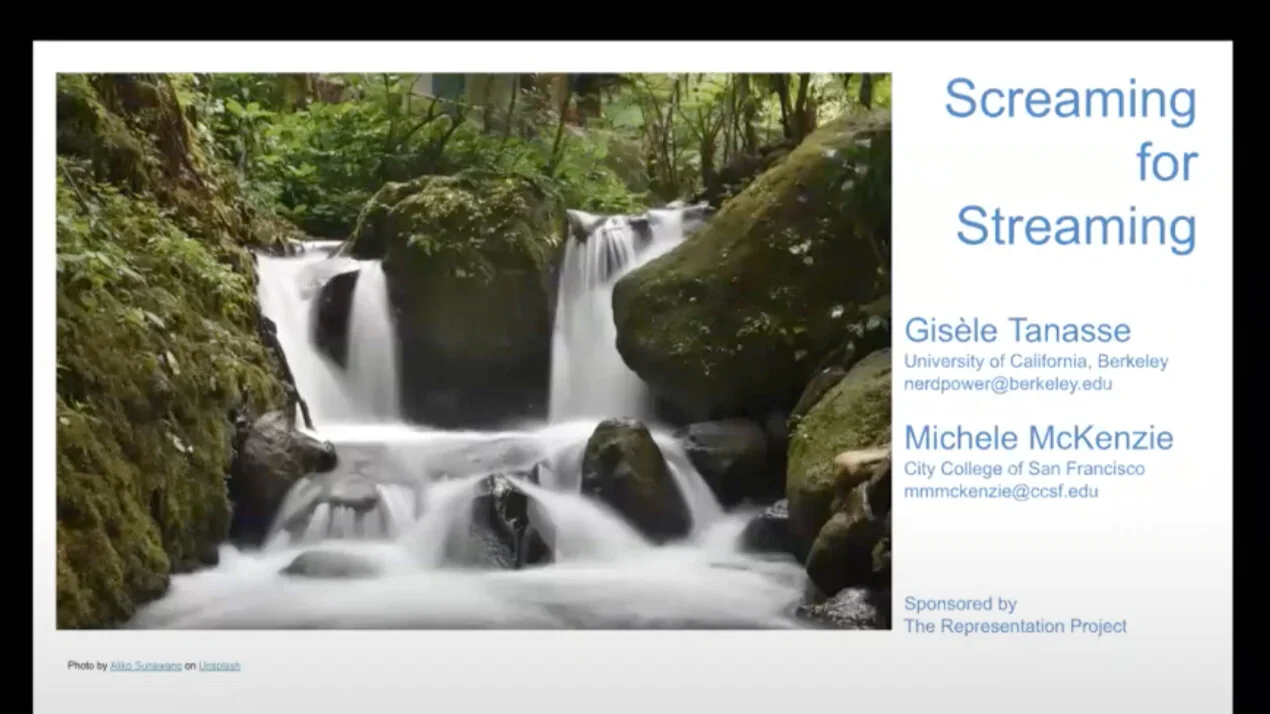The width and height of the screenshot is (1270, 714).
Task: Click the presenter name Gisèle Tanasse
Action: tap(1017, 330)
